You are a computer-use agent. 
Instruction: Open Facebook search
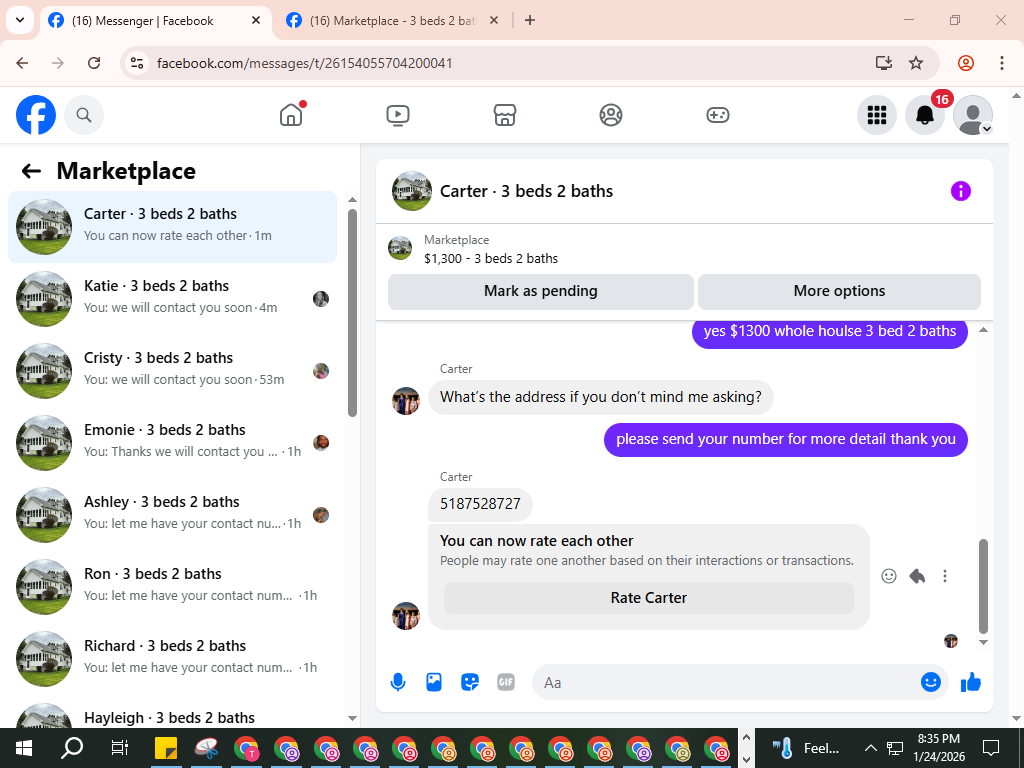click(x=84, y=115)
